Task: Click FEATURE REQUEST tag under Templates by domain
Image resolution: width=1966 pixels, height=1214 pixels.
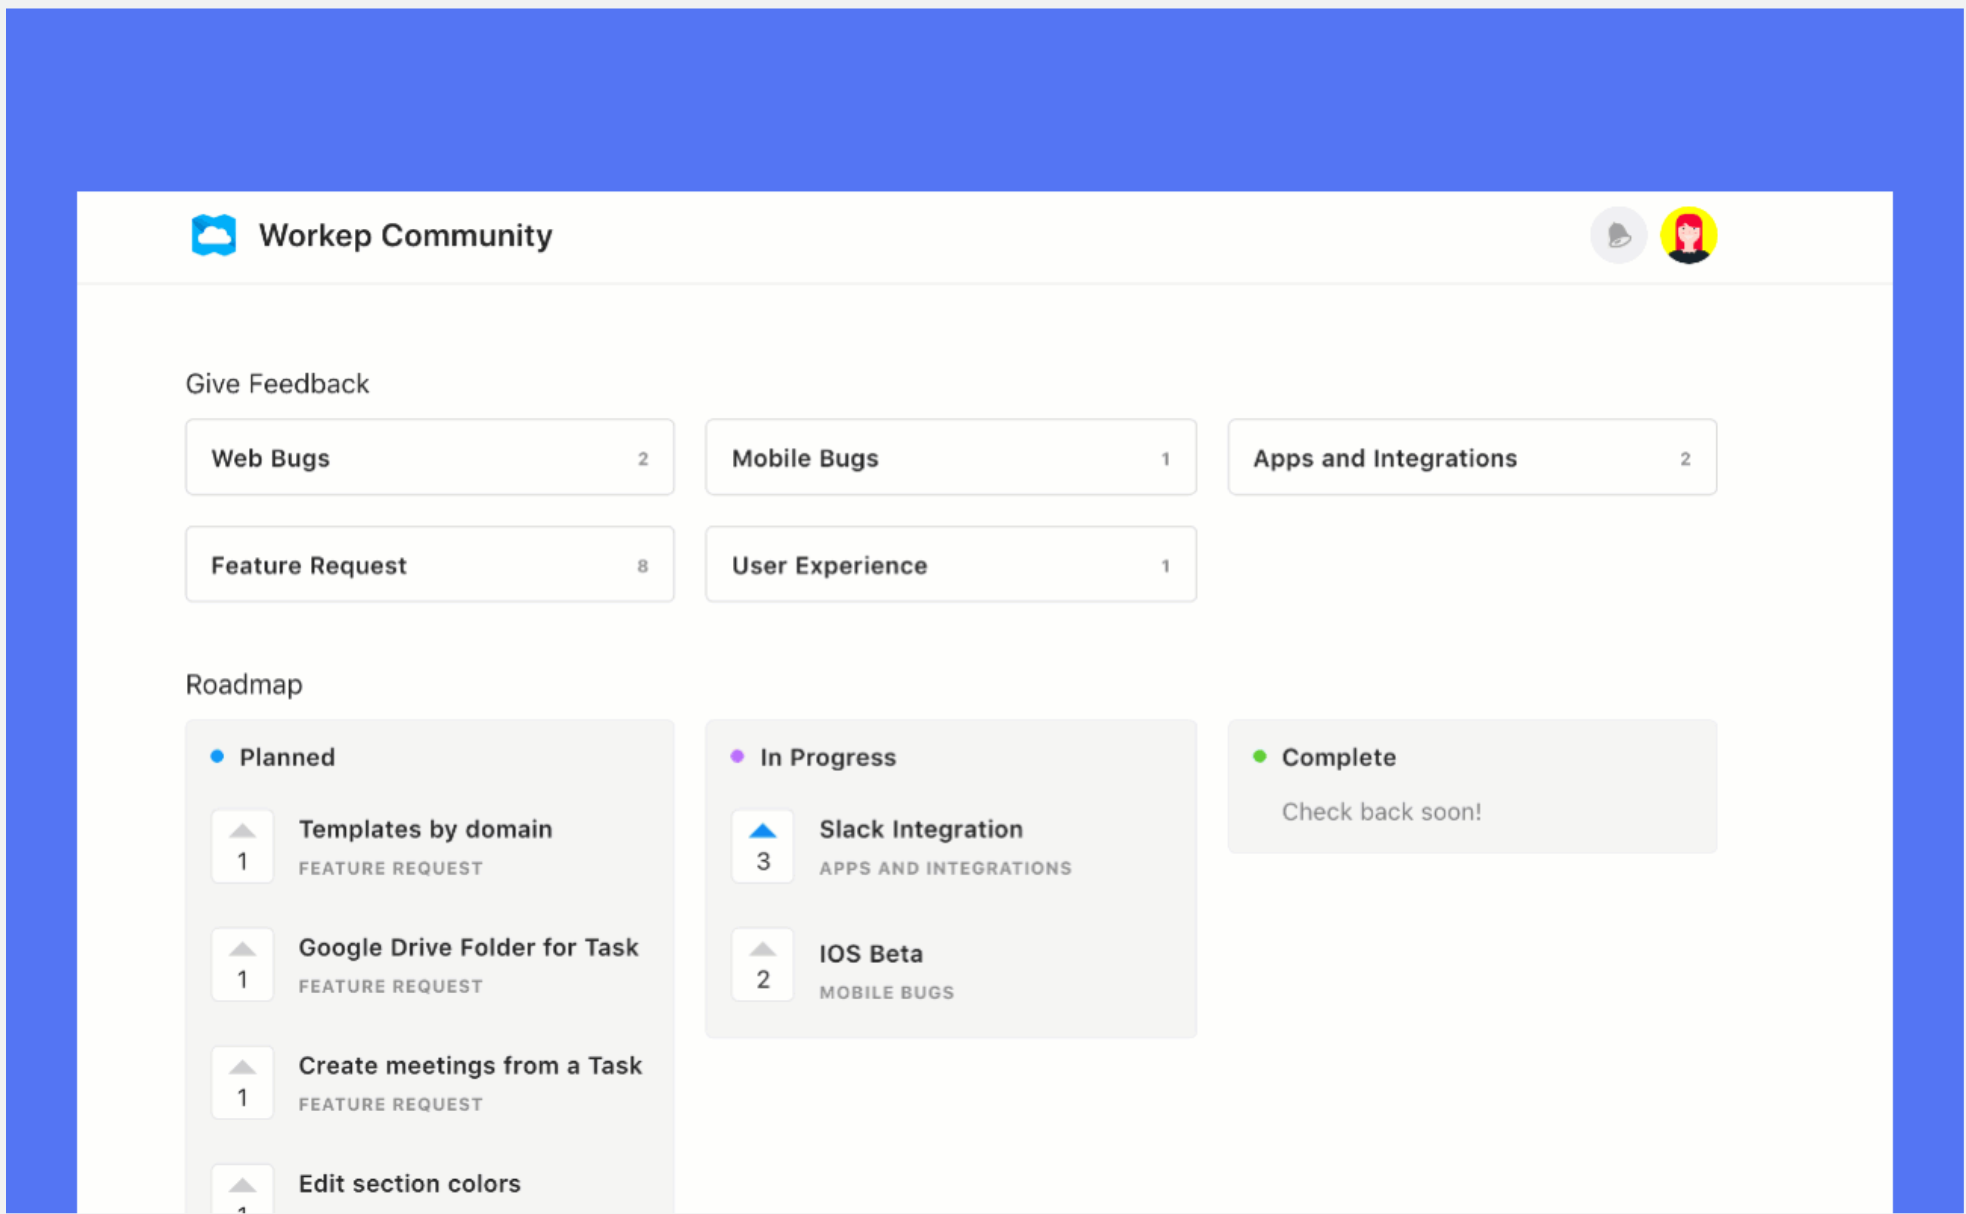Action: click(x=390, y=868)
